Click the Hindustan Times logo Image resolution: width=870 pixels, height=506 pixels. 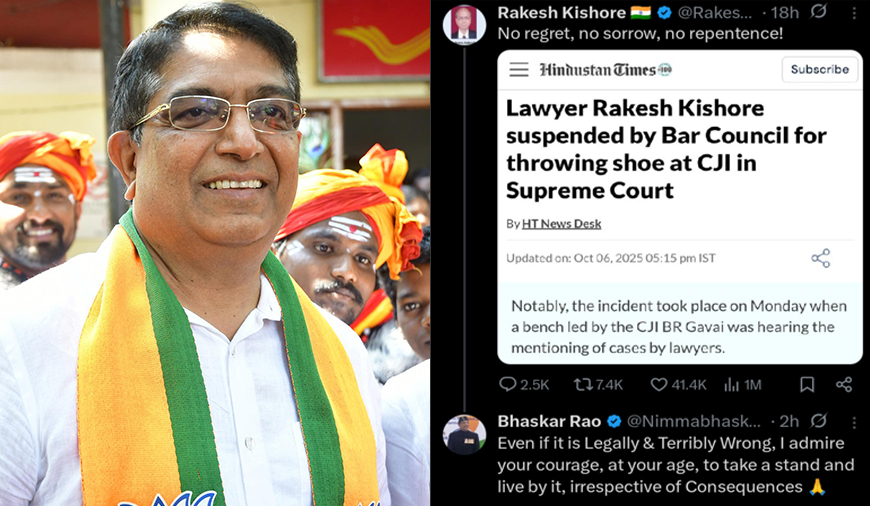click(605, 69)
